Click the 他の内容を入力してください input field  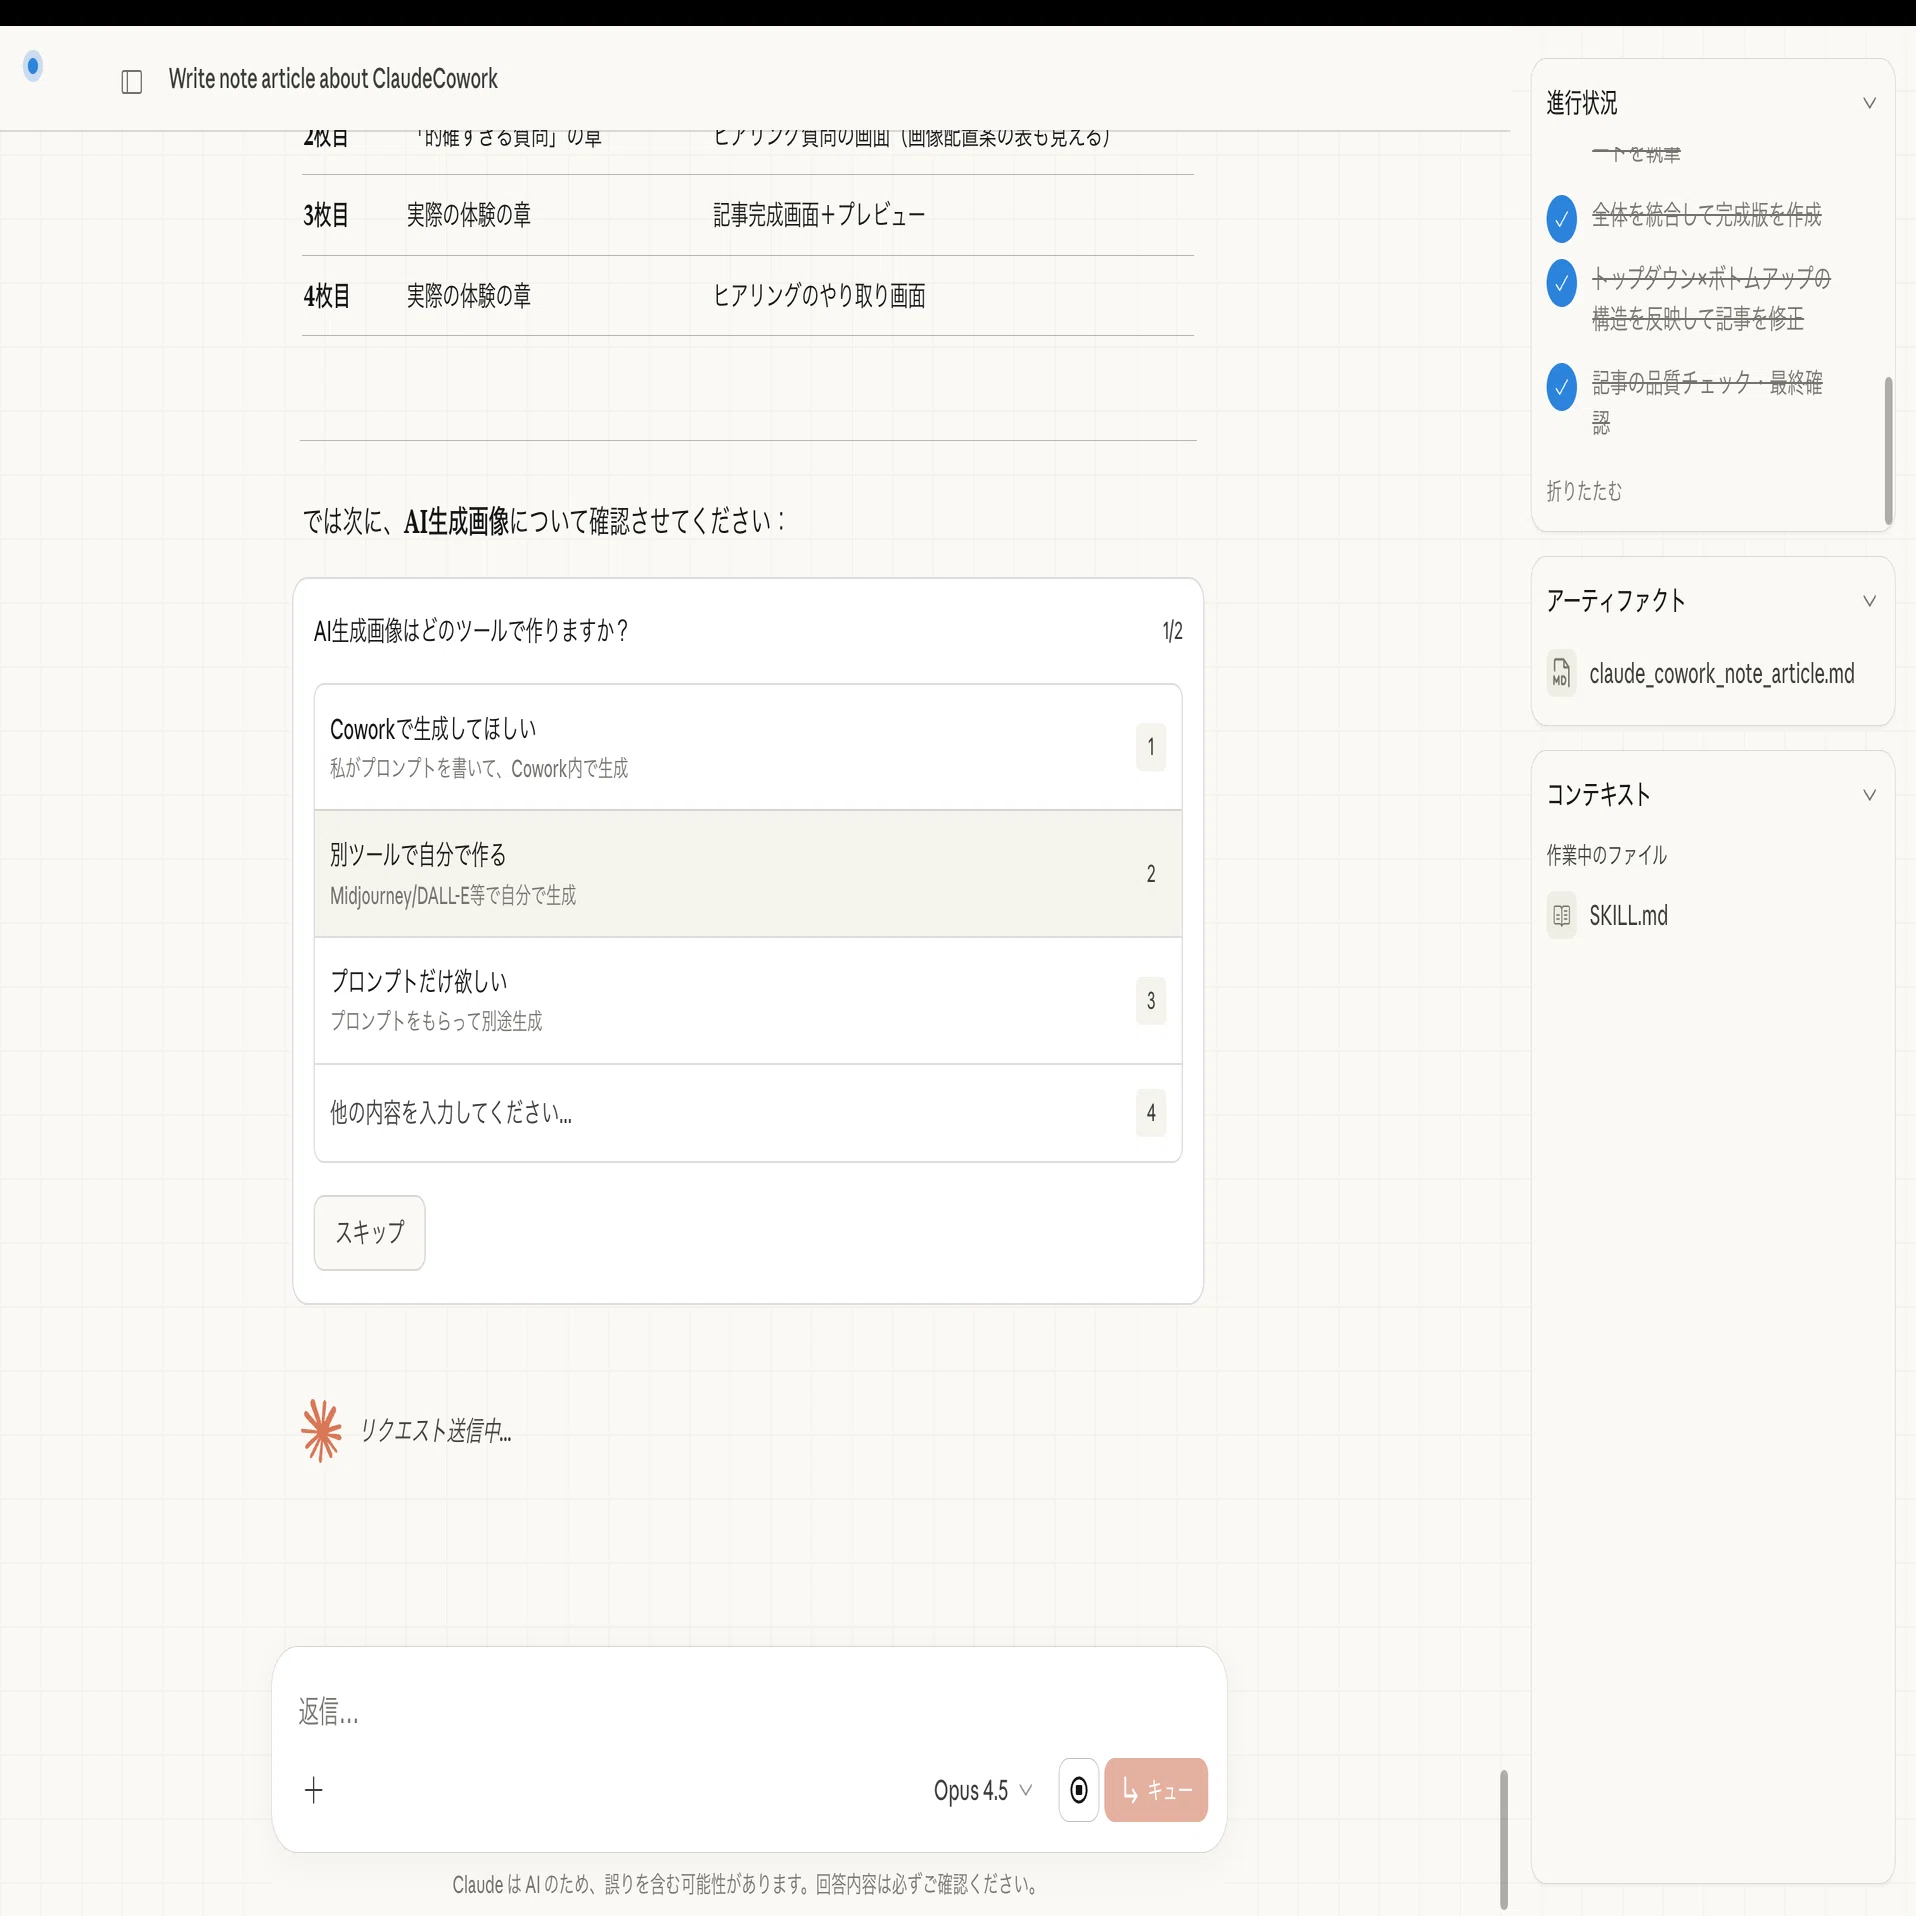(x=748, y=1113)
